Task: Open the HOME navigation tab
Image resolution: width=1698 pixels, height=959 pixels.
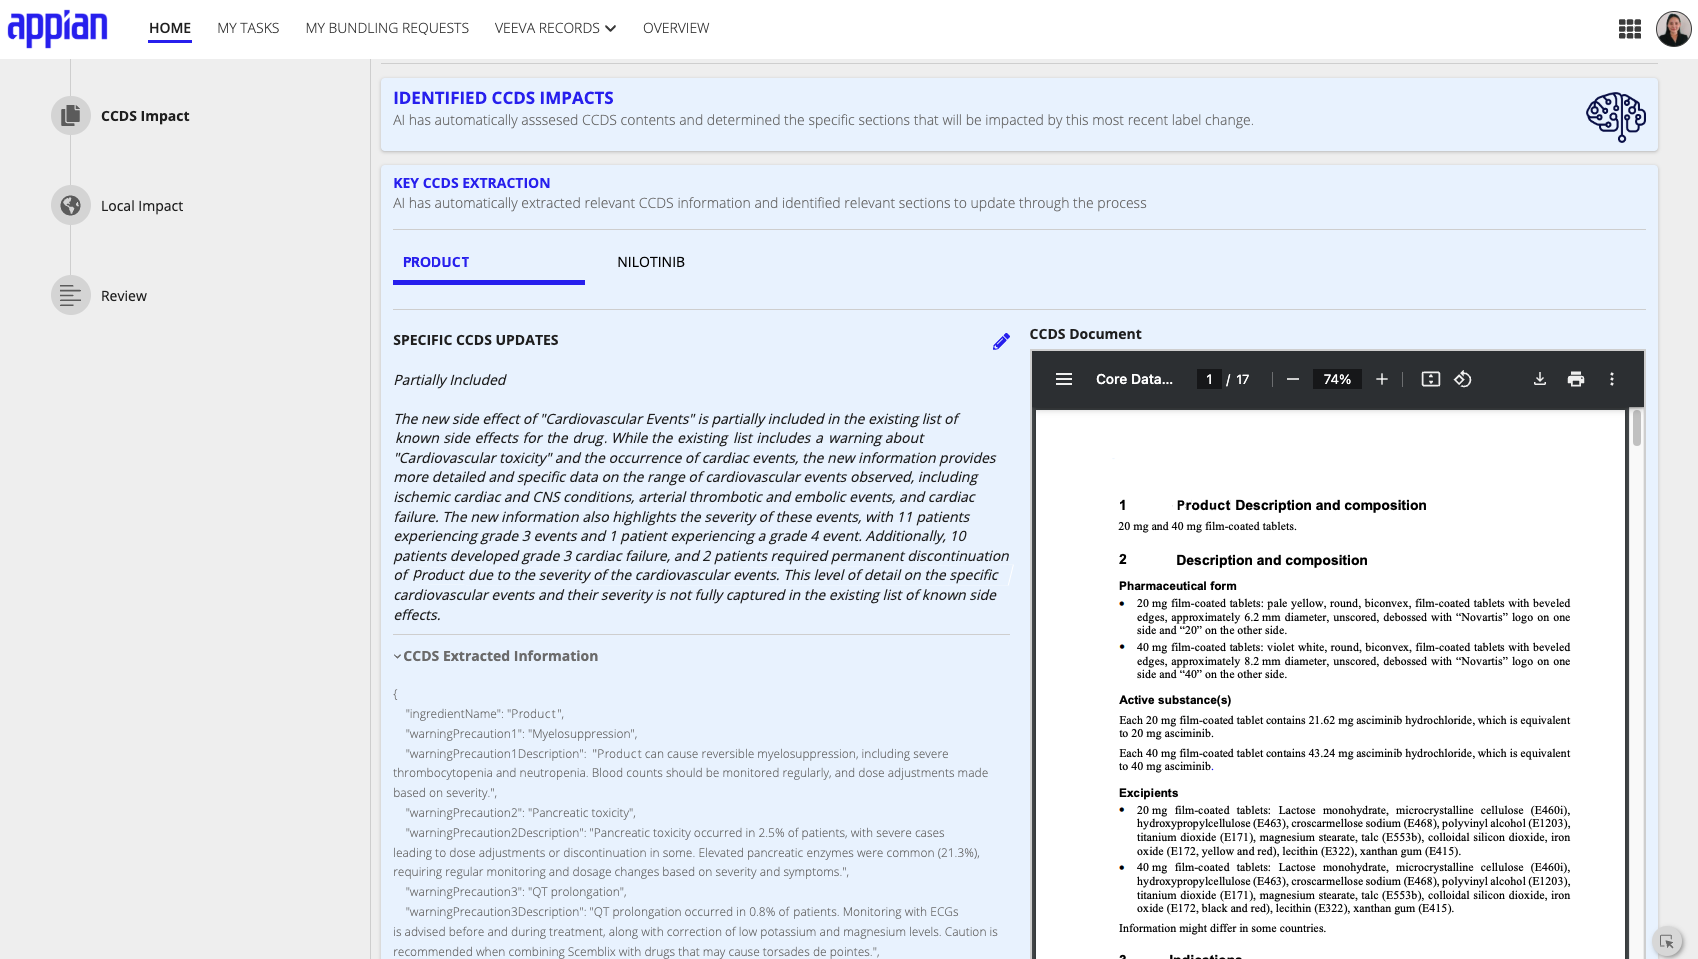Action: coord(170,28)
